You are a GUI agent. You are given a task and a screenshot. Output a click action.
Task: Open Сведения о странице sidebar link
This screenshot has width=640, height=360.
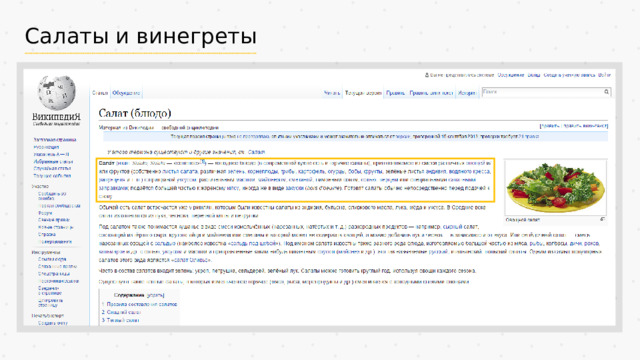[x=49, y=291]
